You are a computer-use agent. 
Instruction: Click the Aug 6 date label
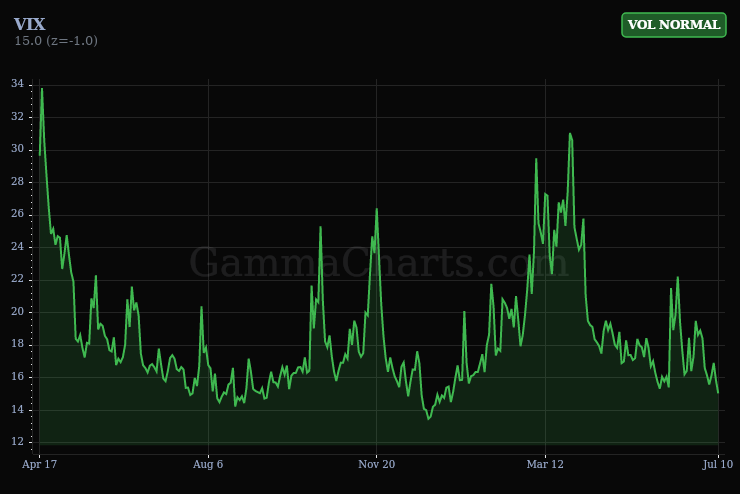(208, 464)
